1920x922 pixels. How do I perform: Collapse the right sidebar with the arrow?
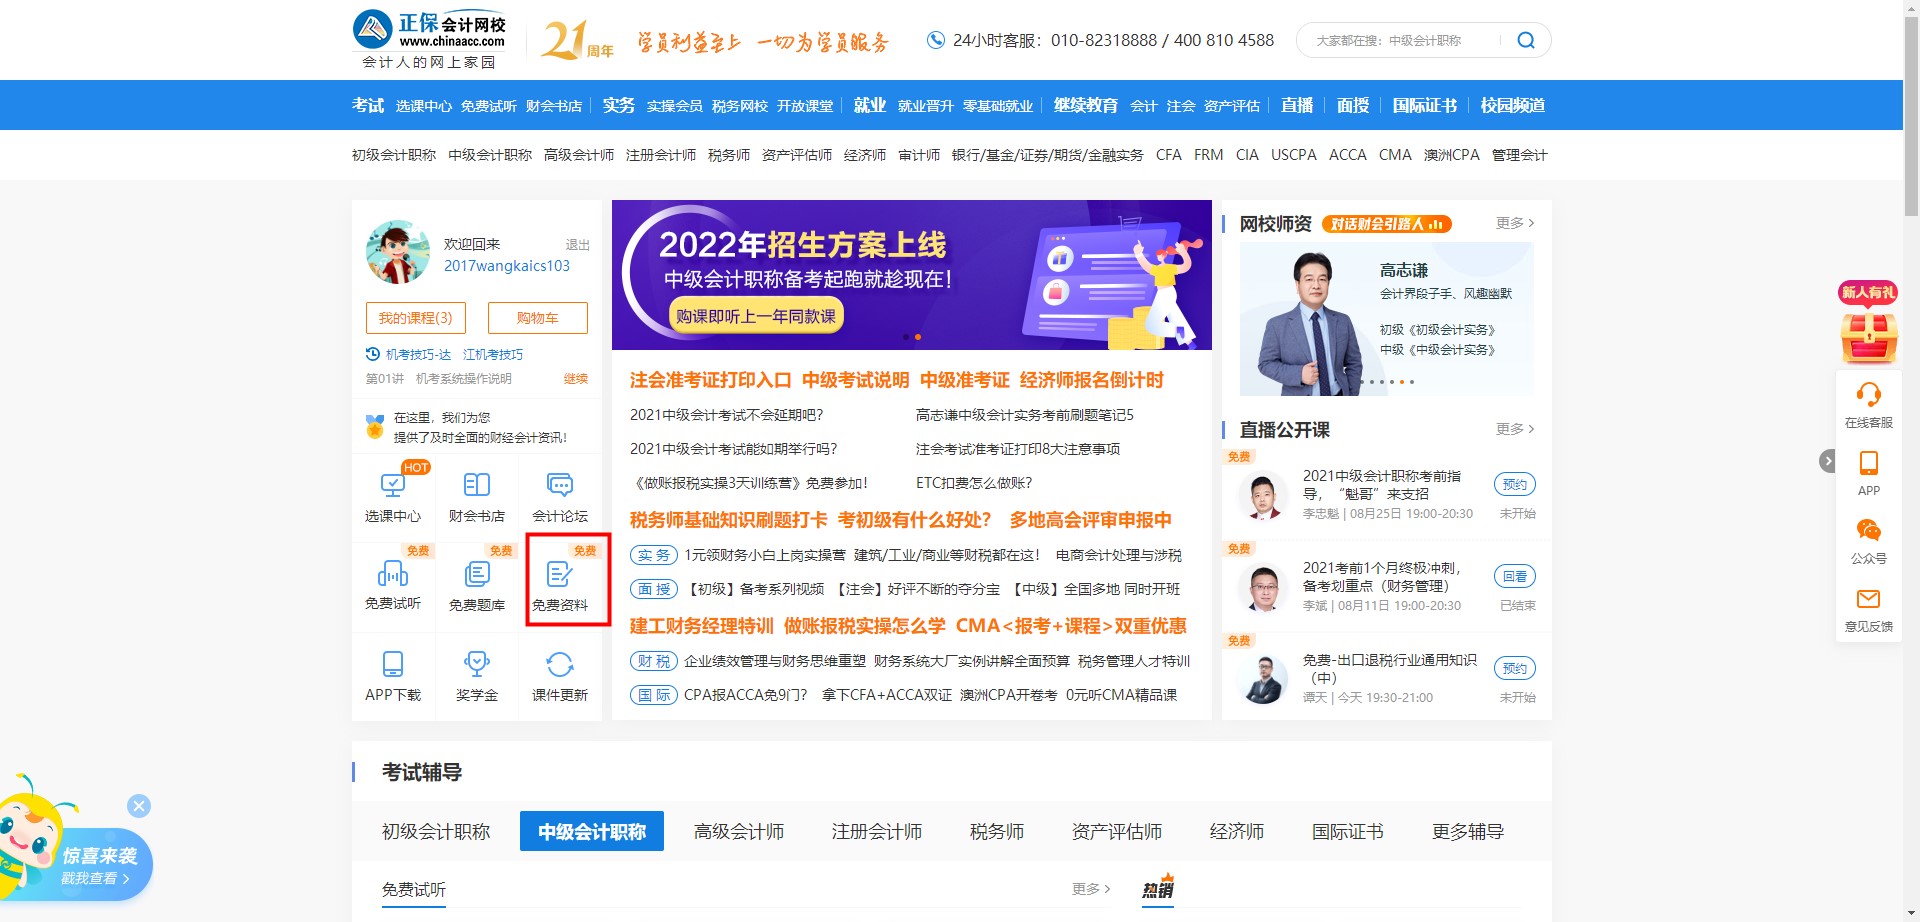point(1828,461)
